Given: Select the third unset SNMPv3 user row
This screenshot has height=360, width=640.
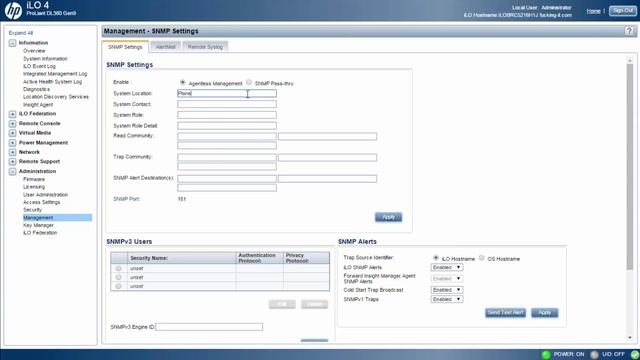Looking at the screenshot, I should click(x=118, y=287).
